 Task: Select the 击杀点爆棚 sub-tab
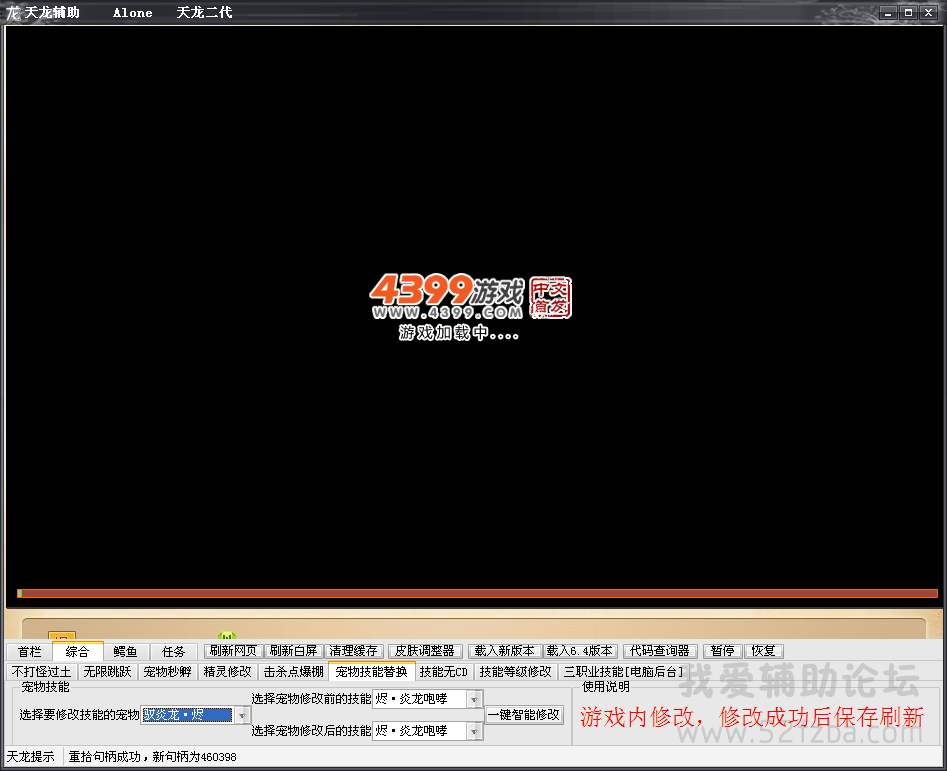294,672
